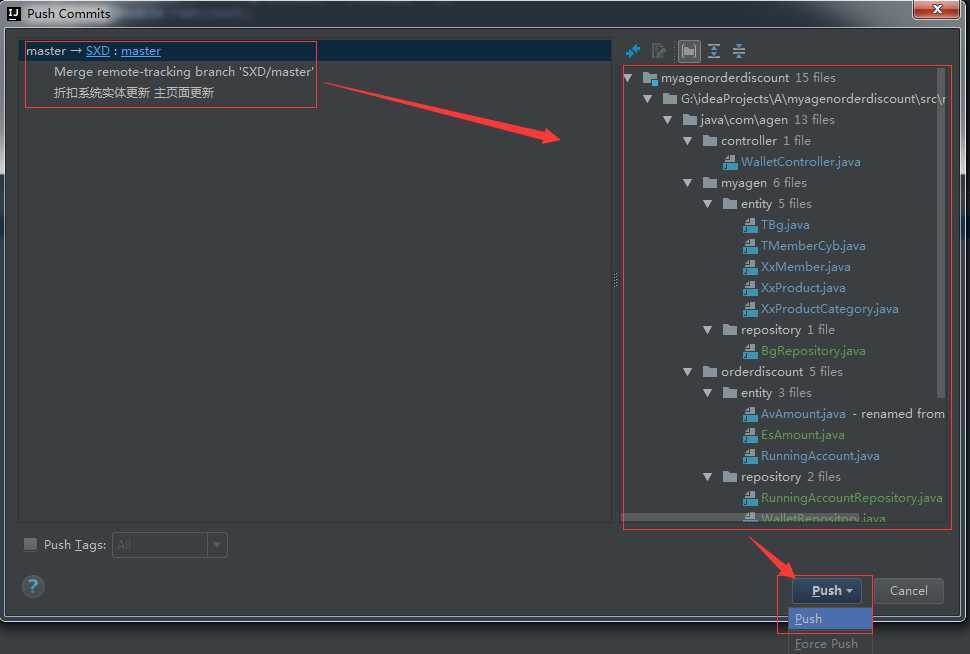
Task: Collapse repository 2 files node
Action: pyautogui.click(x=708, y=477)
